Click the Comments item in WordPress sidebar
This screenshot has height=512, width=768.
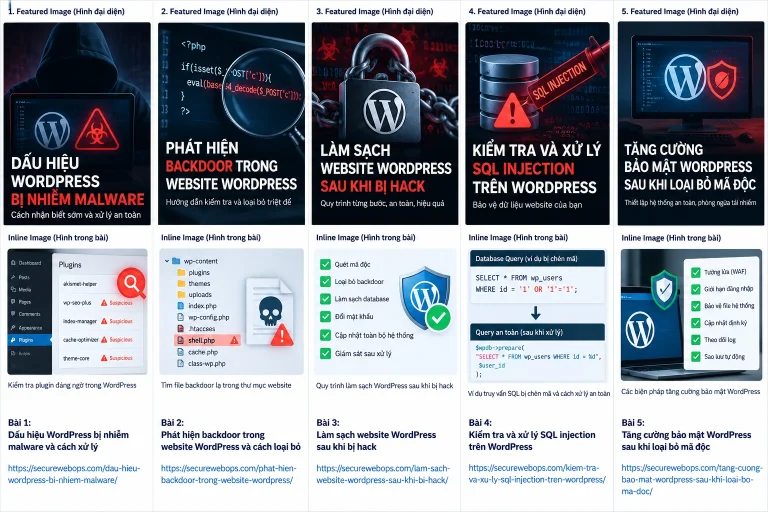tap(25, 314)
